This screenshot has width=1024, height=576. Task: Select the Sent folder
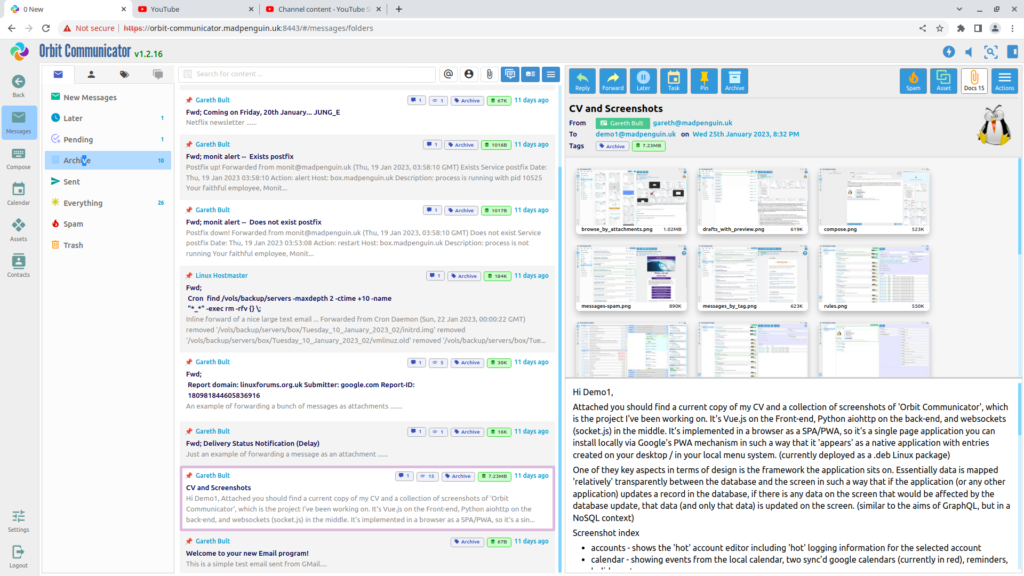[x=108, y=182]
